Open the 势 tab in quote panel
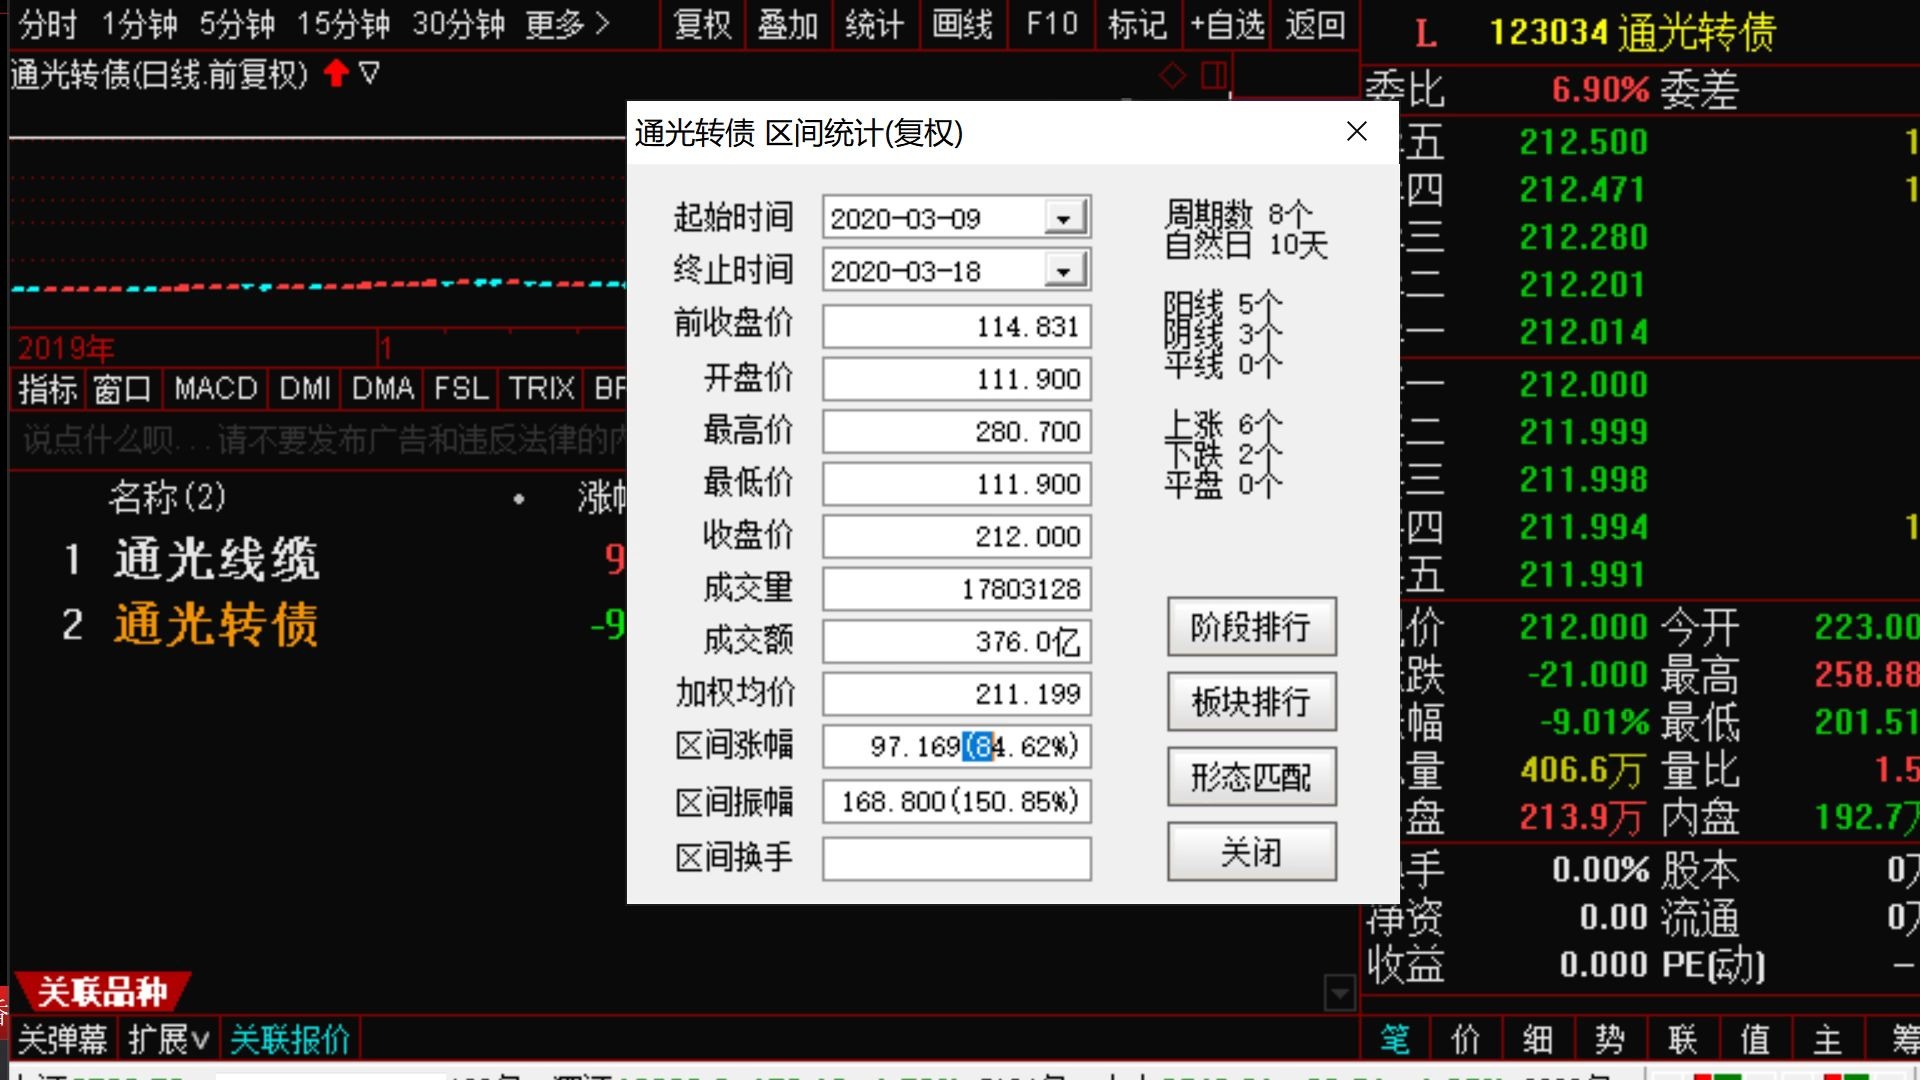 (x=1610, y=1040)
